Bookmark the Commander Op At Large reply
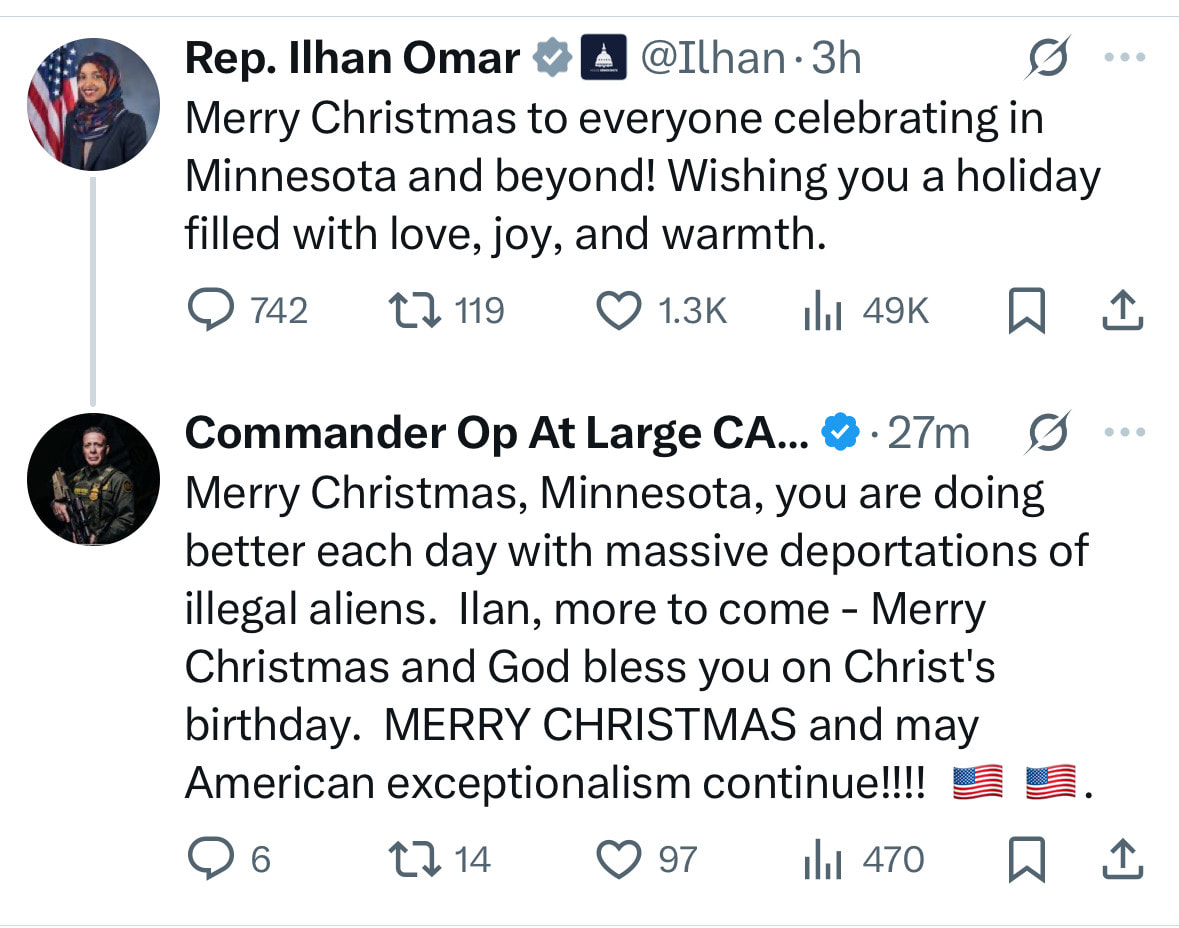The height and width of the screenshot is (928, 1179). (1027, 860)
